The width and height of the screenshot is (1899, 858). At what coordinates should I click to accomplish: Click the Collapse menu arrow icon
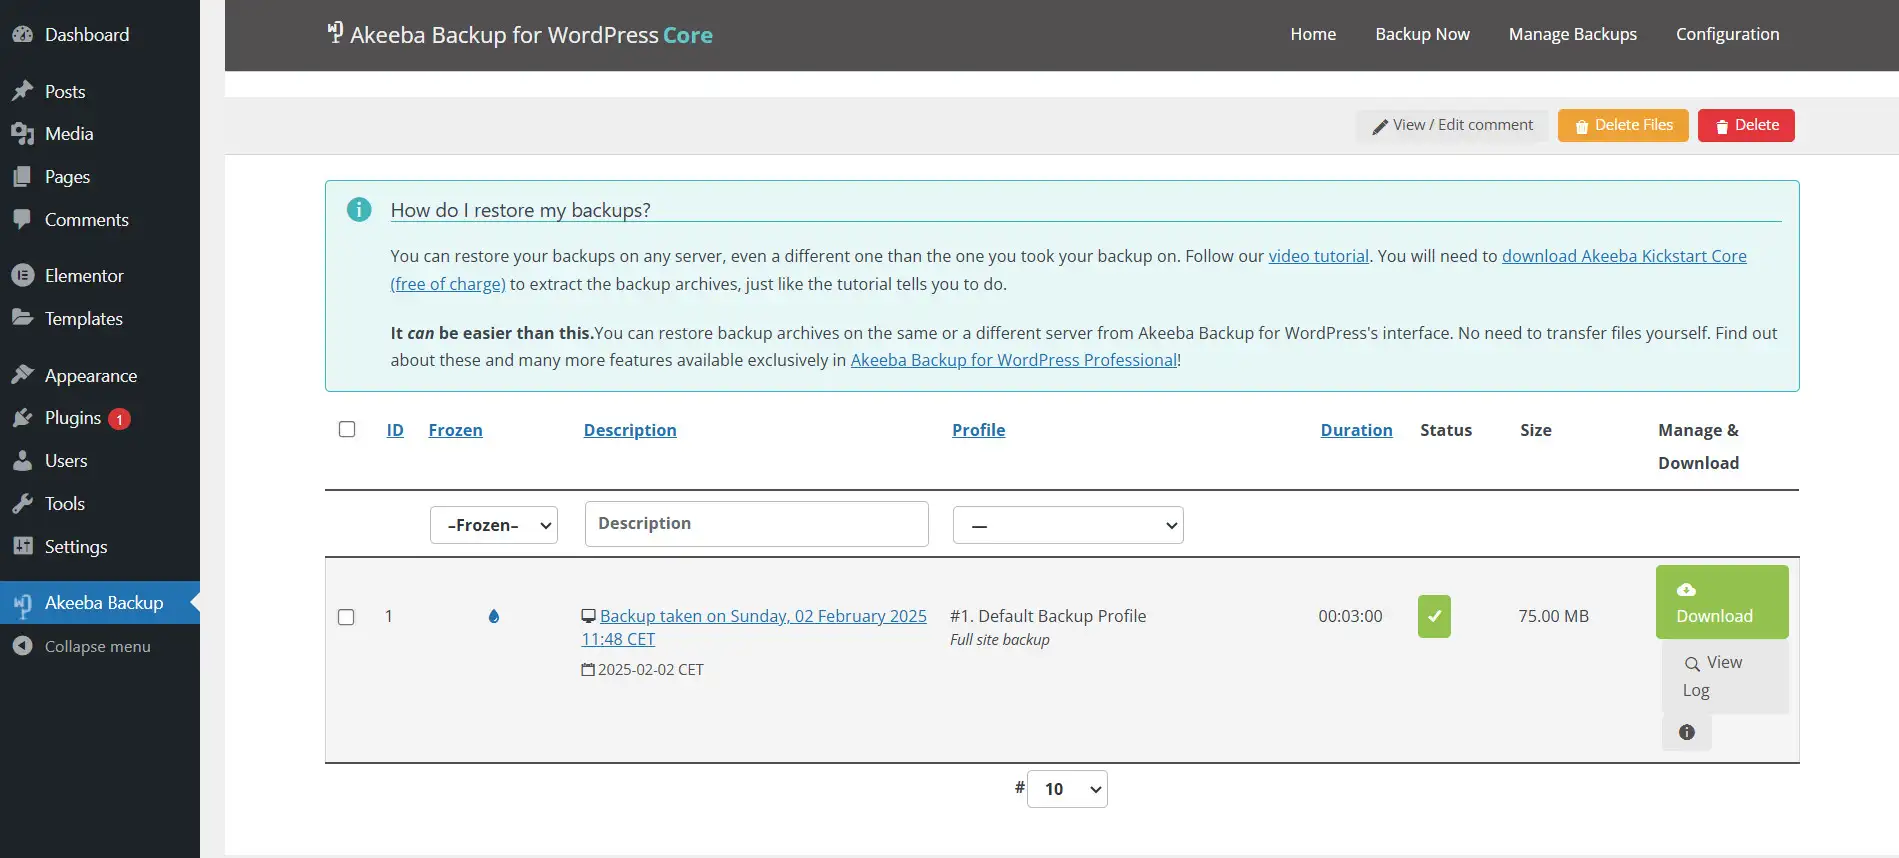click(x=22, y=646)
